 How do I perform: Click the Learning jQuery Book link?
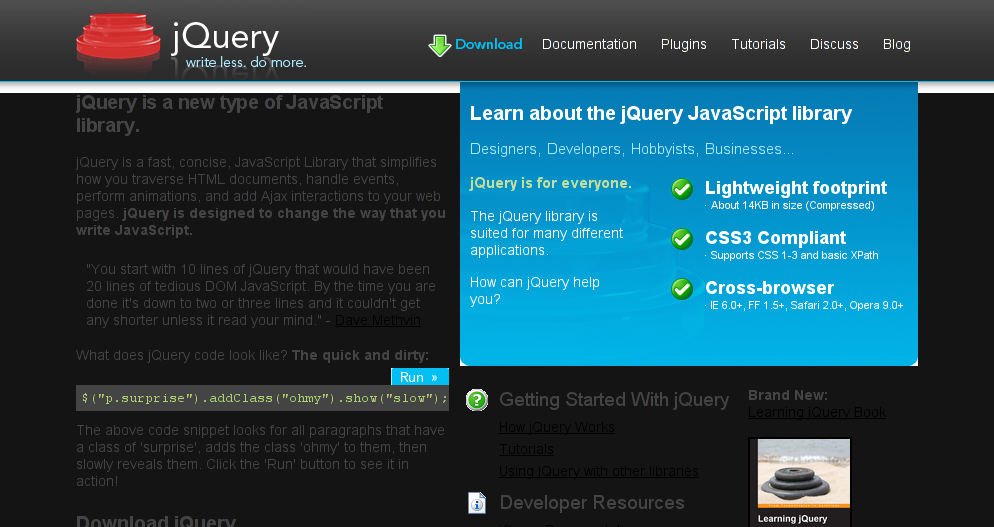[x=817, y=412]
